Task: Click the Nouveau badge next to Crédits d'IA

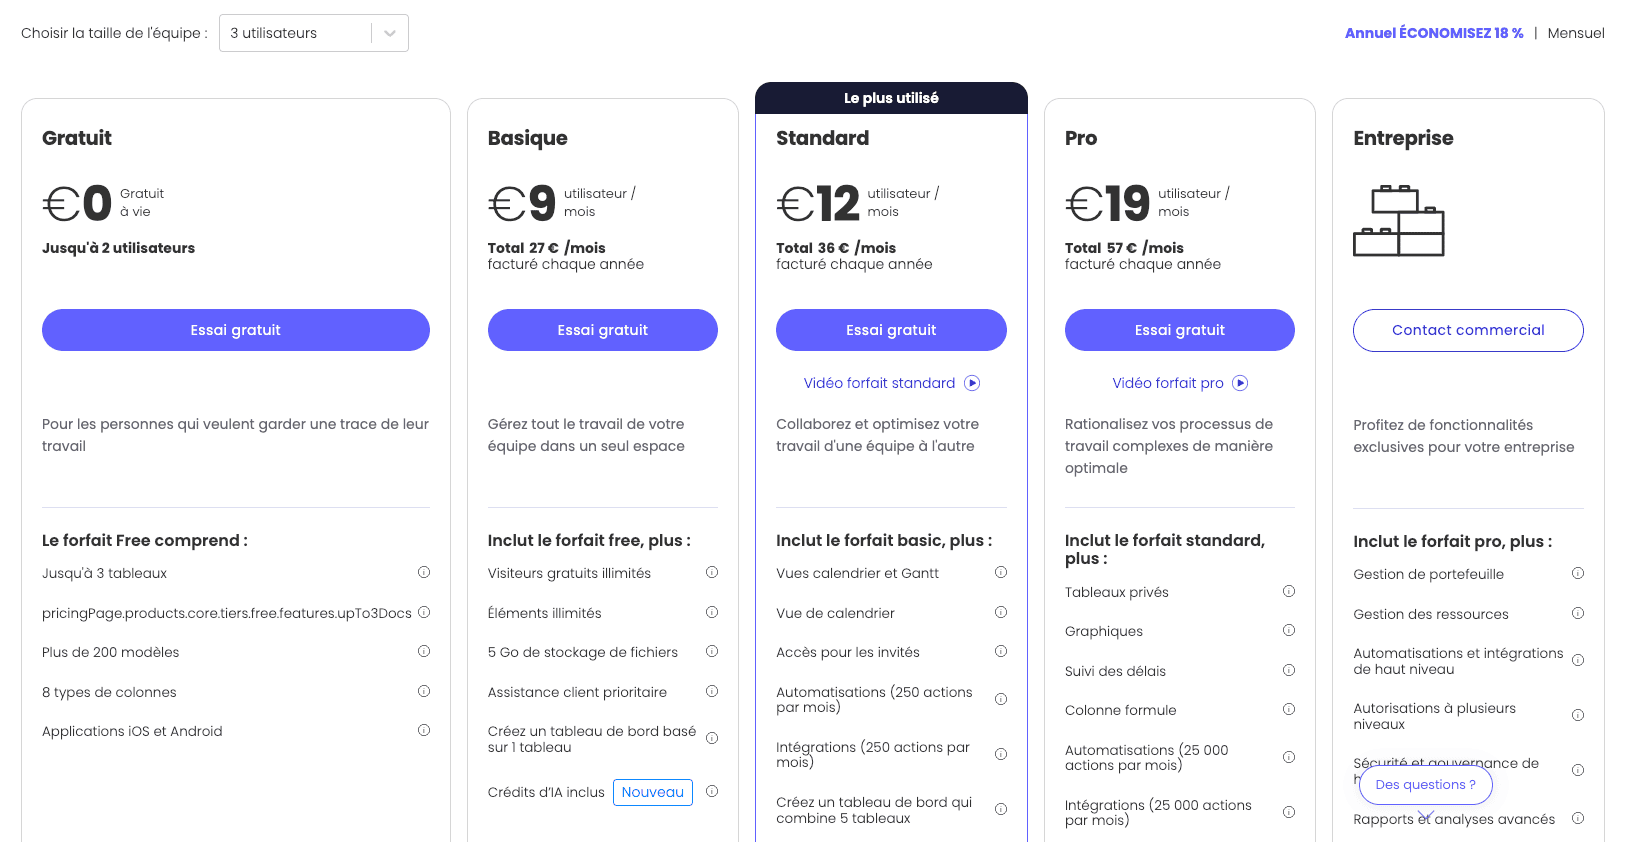Action: click(x=652, y=791)
